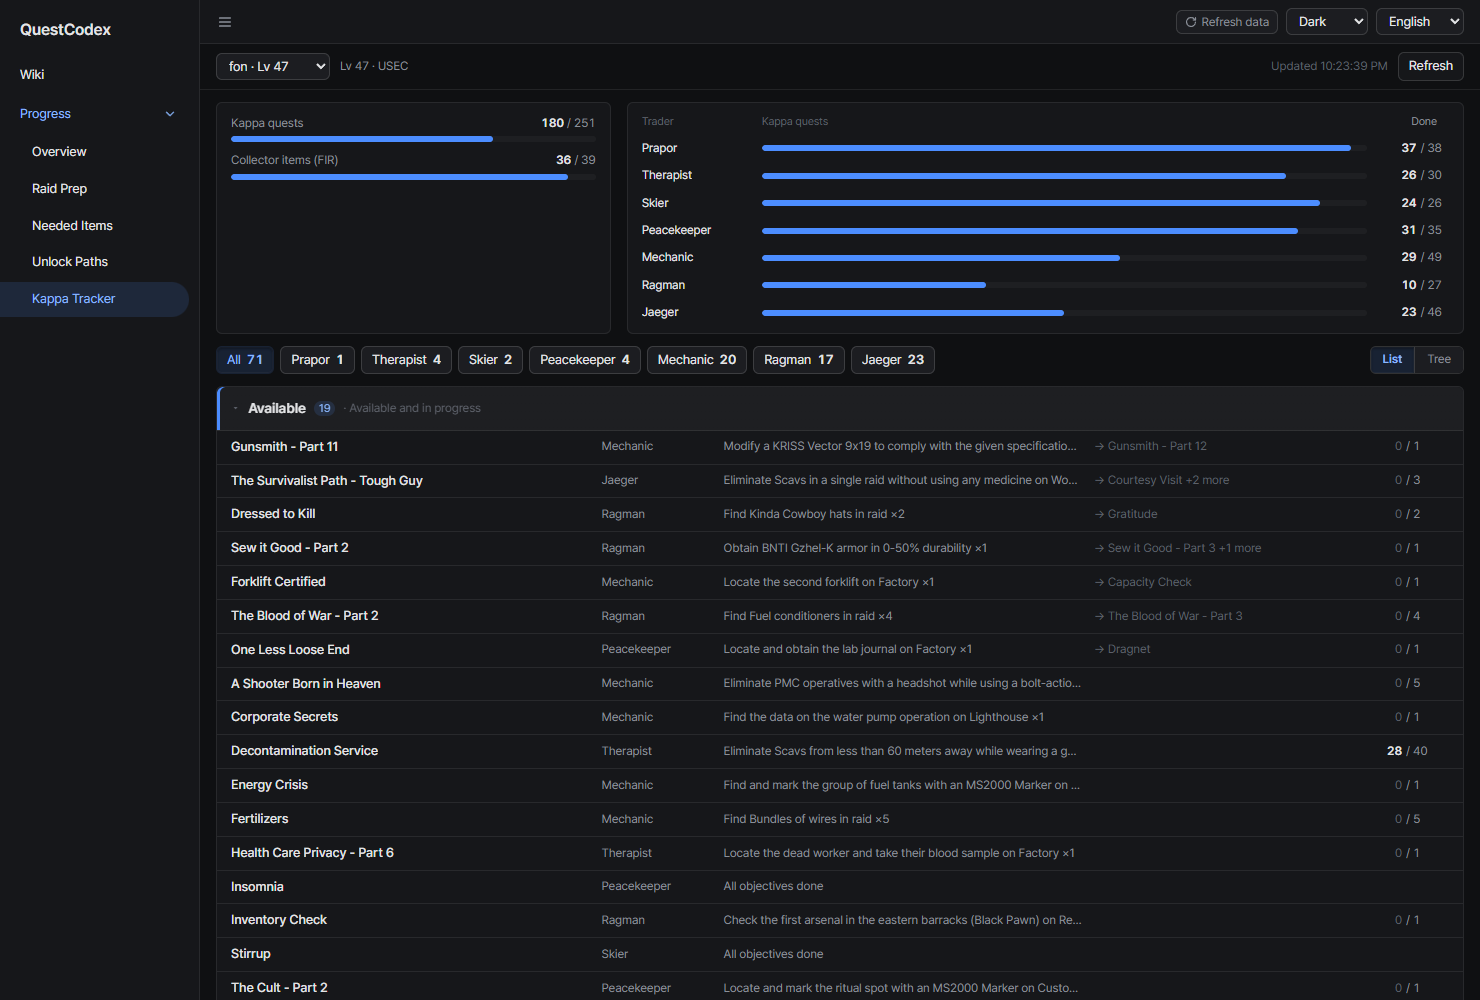Filter quests by Jaeger
The height and width of the screenshot is (1000, 1480).
[x=893, y=360]
